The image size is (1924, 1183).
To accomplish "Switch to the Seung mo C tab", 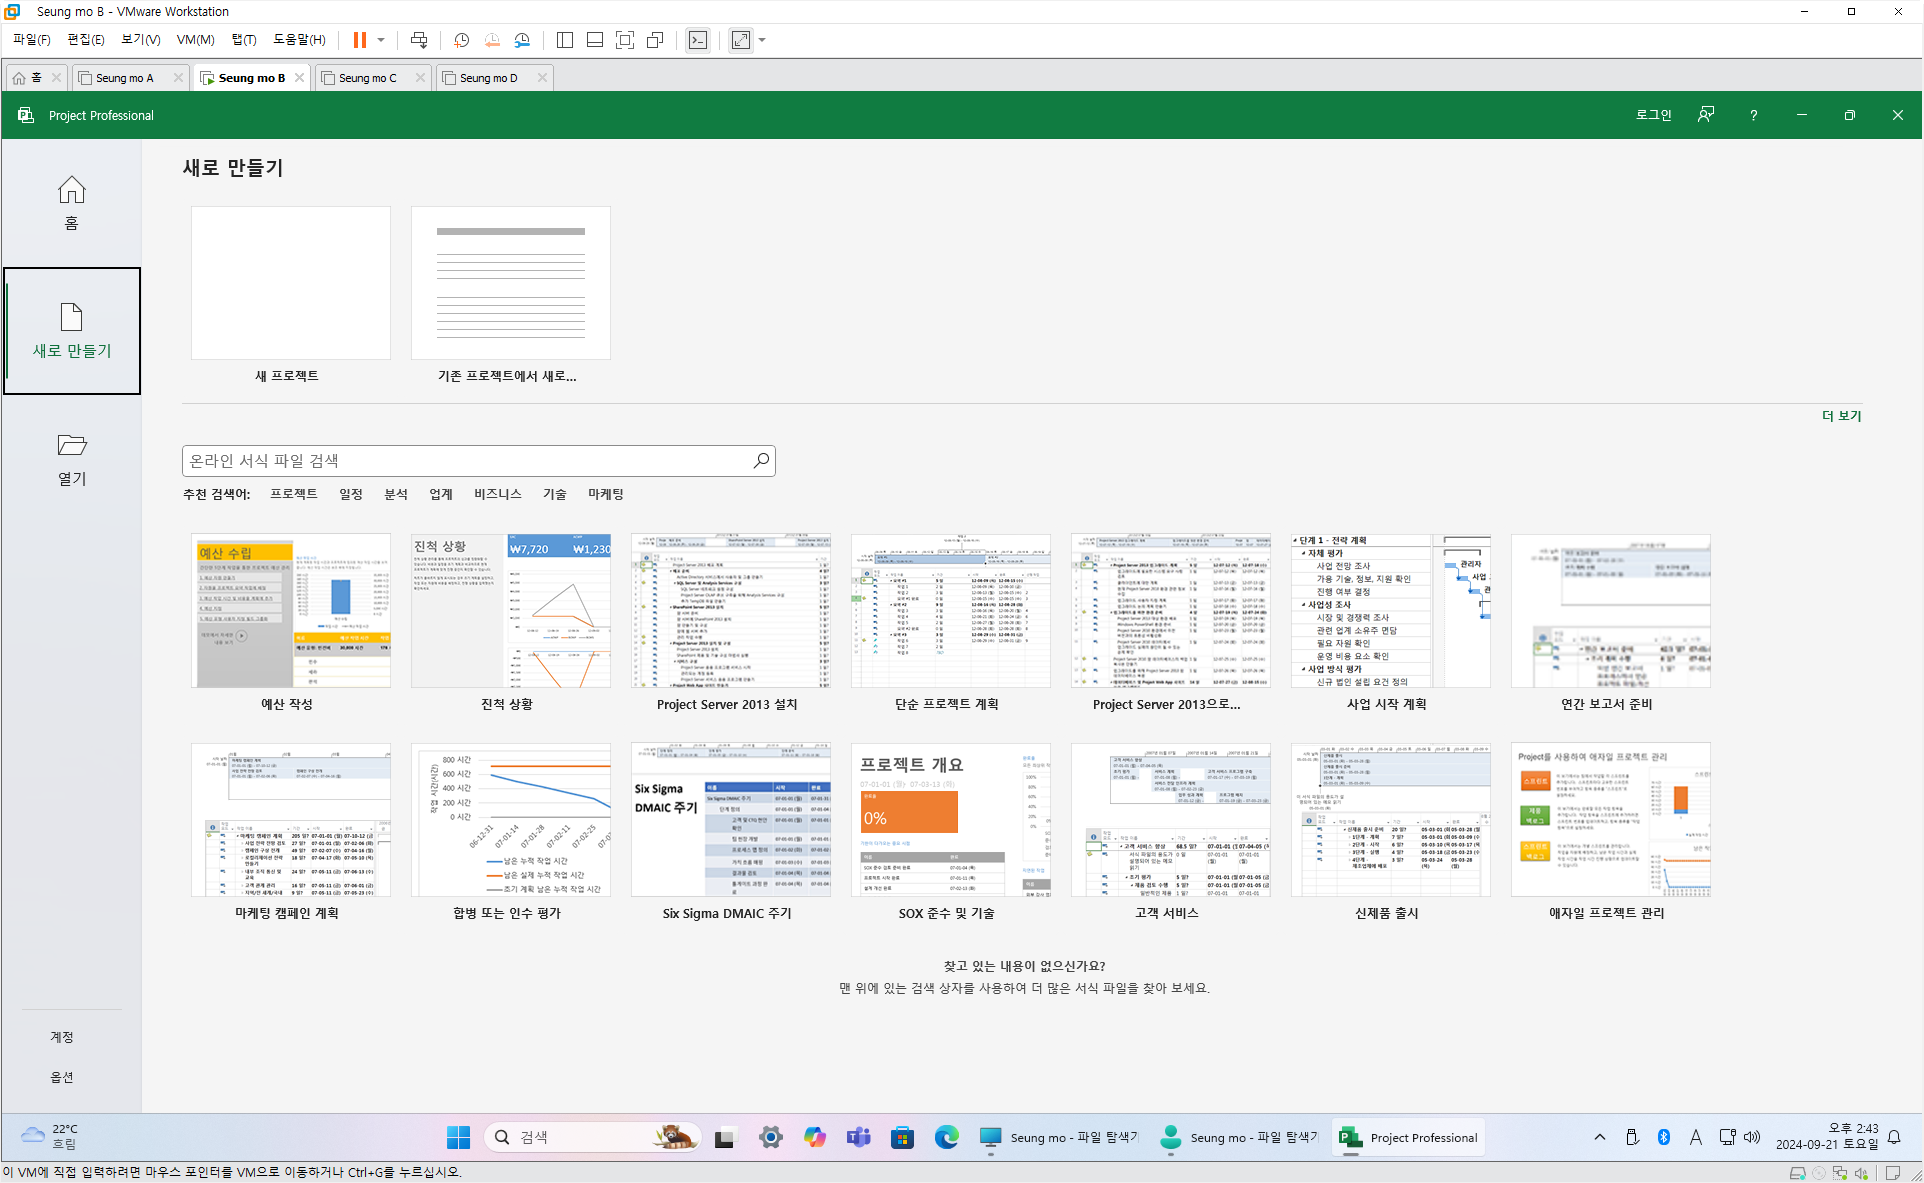I will (x=368, y=78).
